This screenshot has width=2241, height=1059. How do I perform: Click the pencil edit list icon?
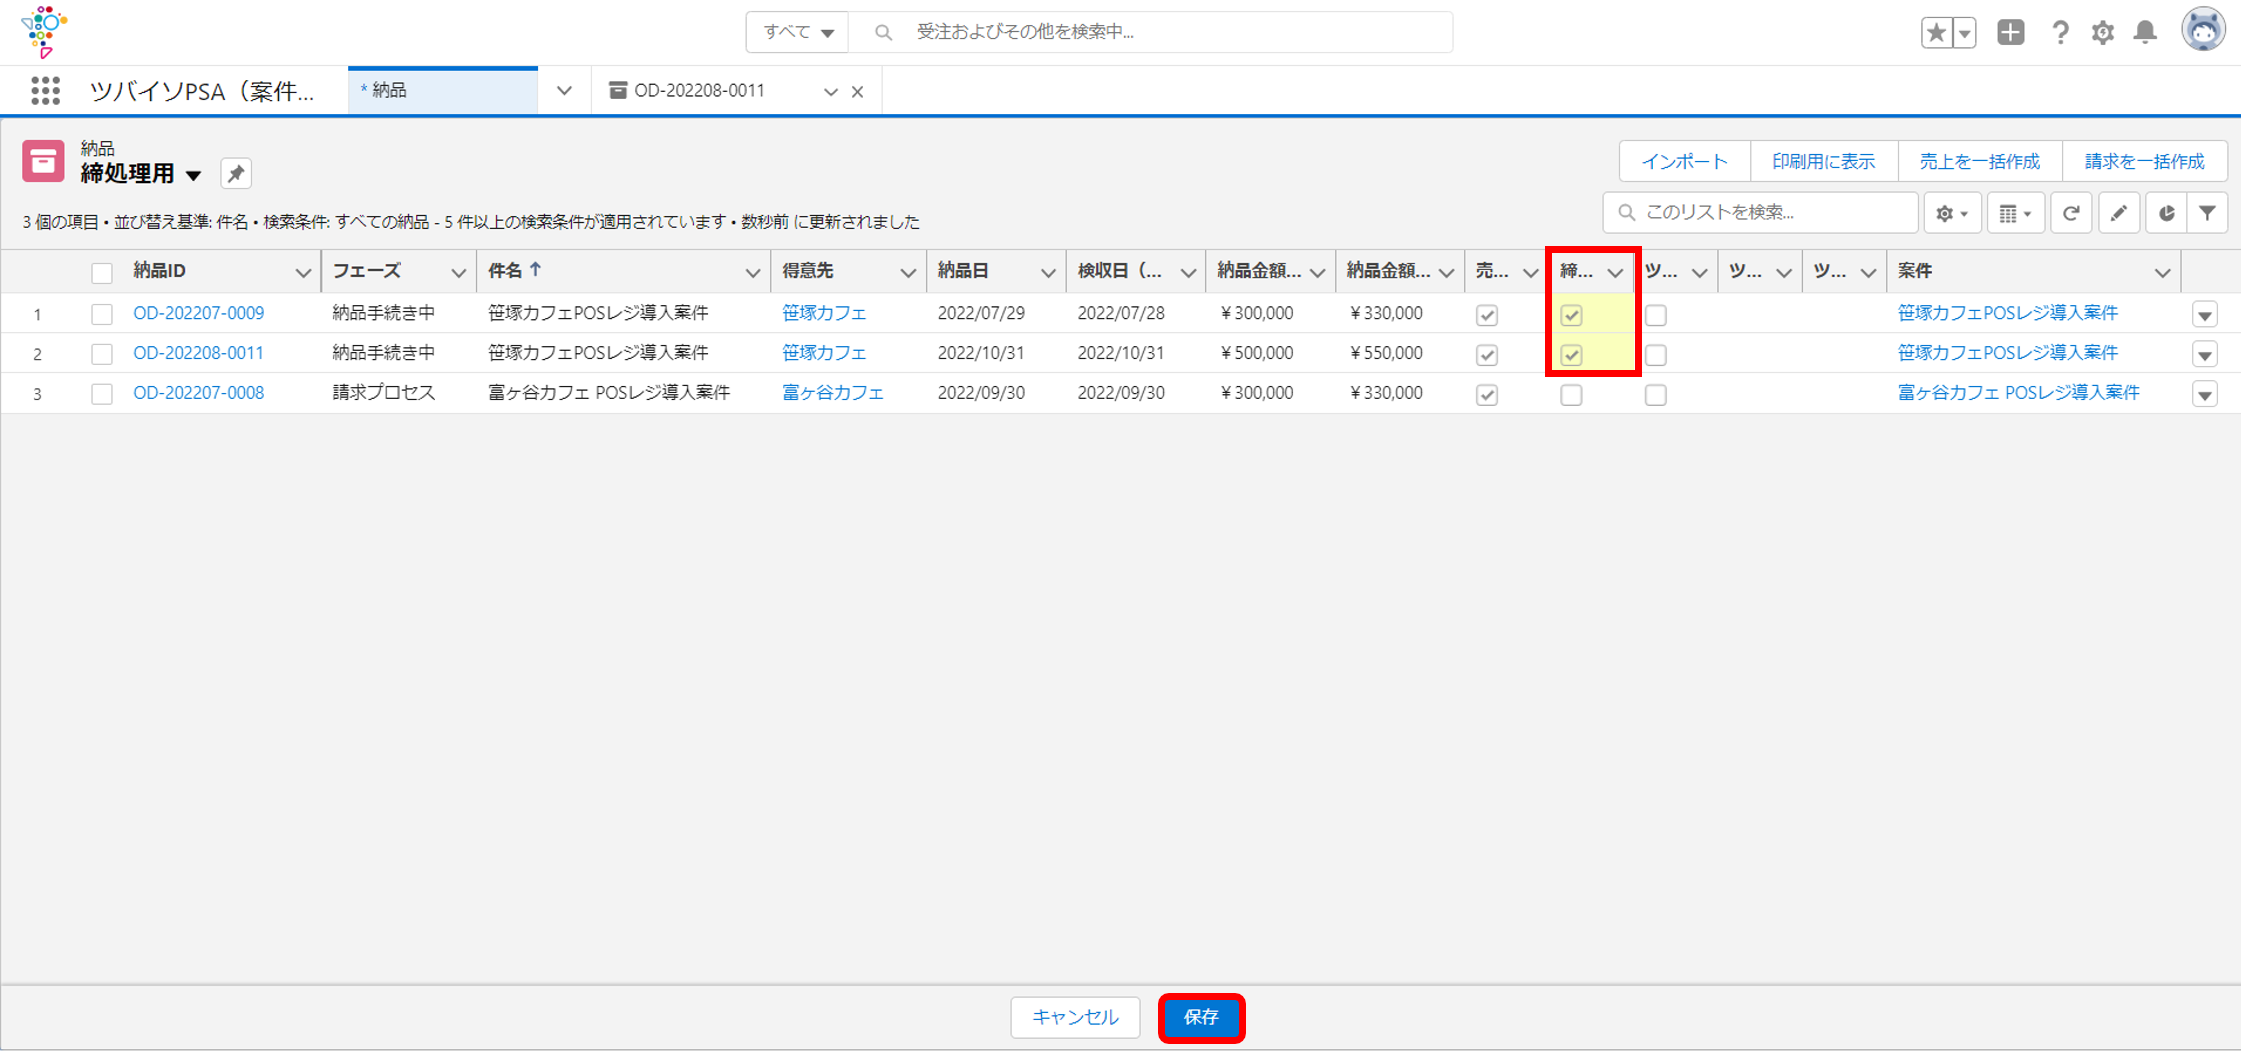2118,213
